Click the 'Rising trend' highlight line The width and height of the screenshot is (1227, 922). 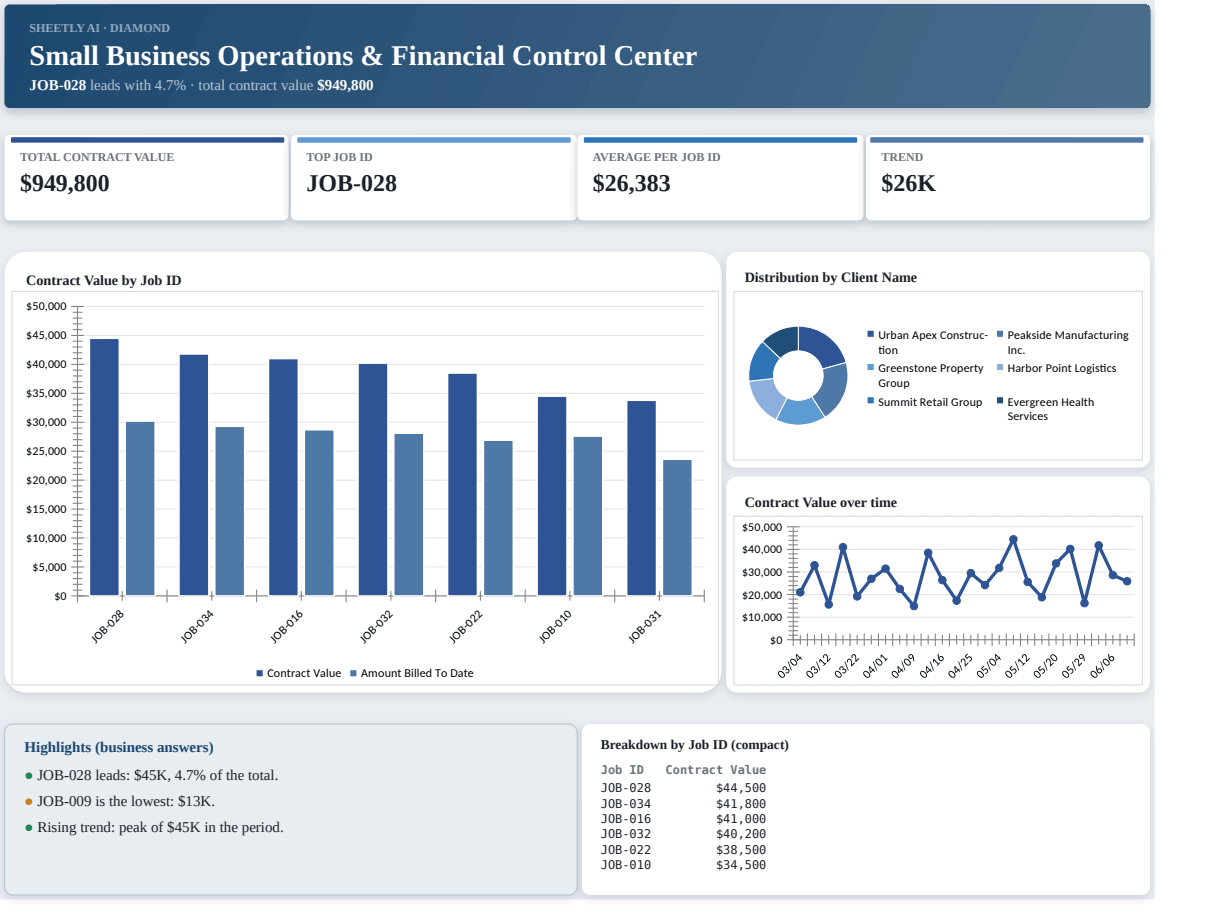[x=160, y=827]
